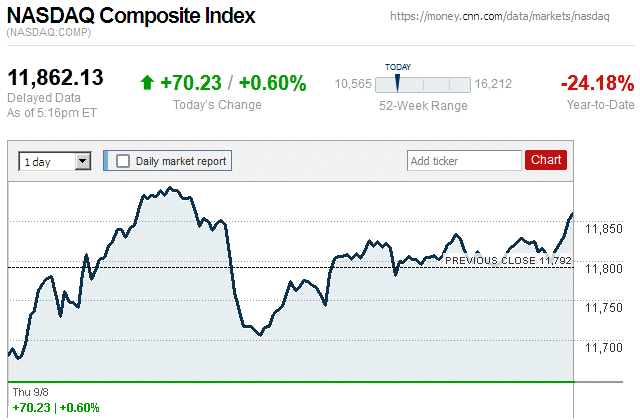Click the 11,850 y-axis label
This screenshot has height=420, width=640.
coord(602,229)
